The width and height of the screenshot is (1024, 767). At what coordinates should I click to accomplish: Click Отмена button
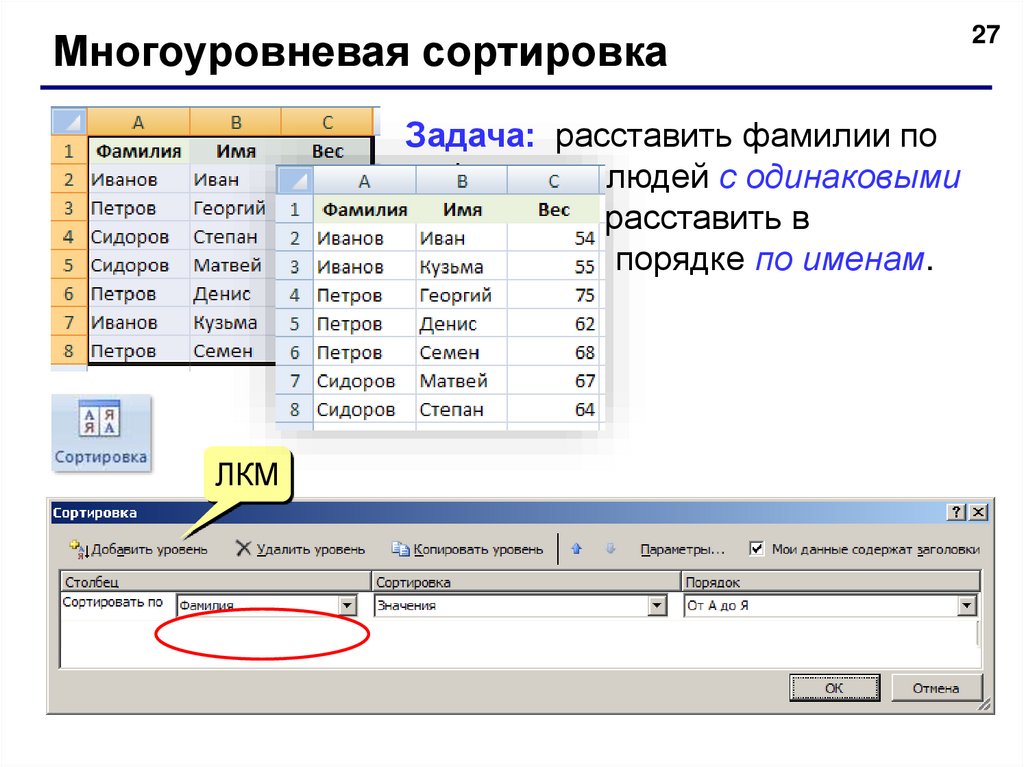pyautogui.click(x=936, y=688)
